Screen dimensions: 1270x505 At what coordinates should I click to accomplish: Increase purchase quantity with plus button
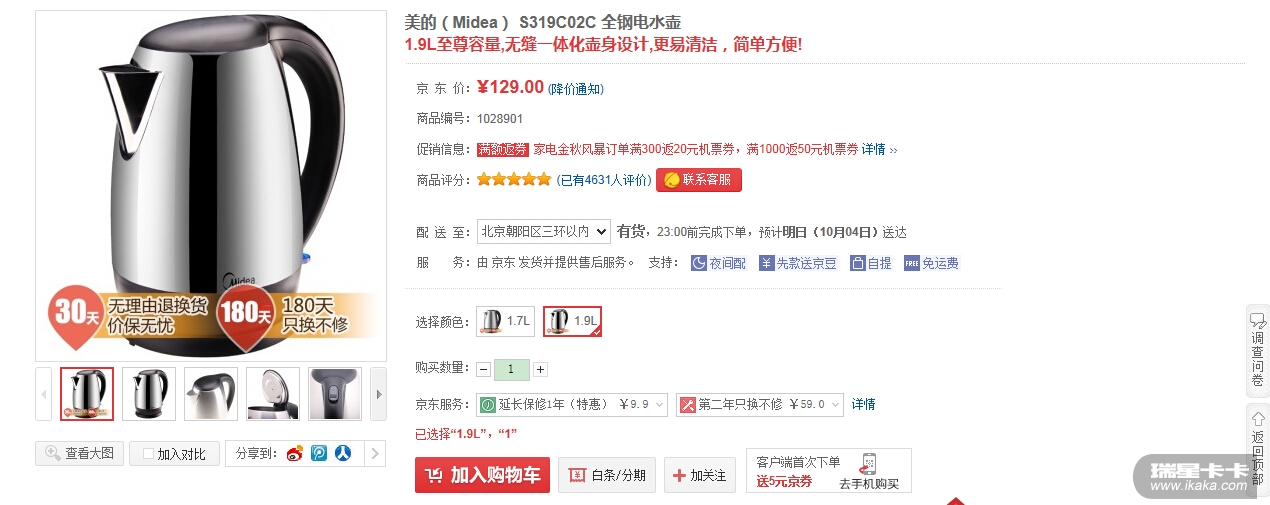pos(540,369)
